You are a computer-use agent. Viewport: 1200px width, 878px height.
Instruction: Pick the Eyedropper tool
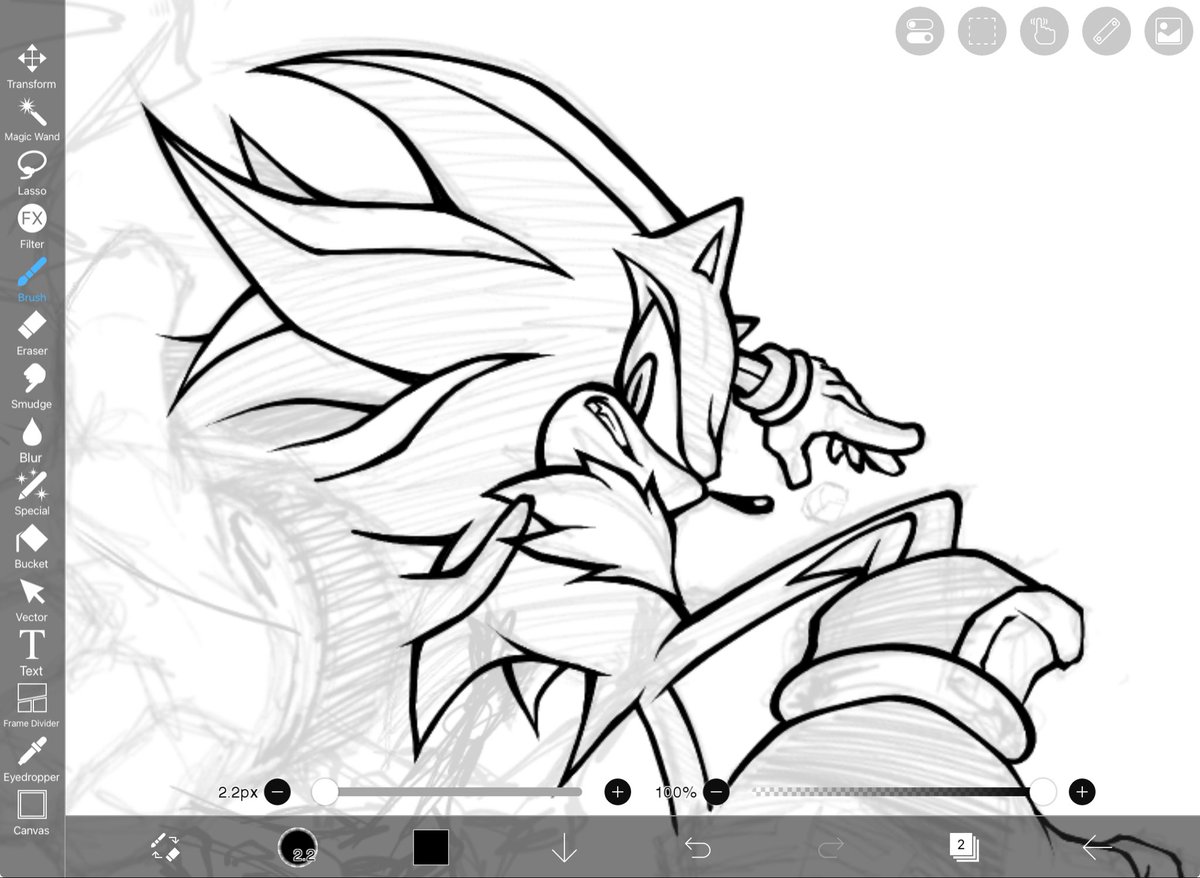32,760
